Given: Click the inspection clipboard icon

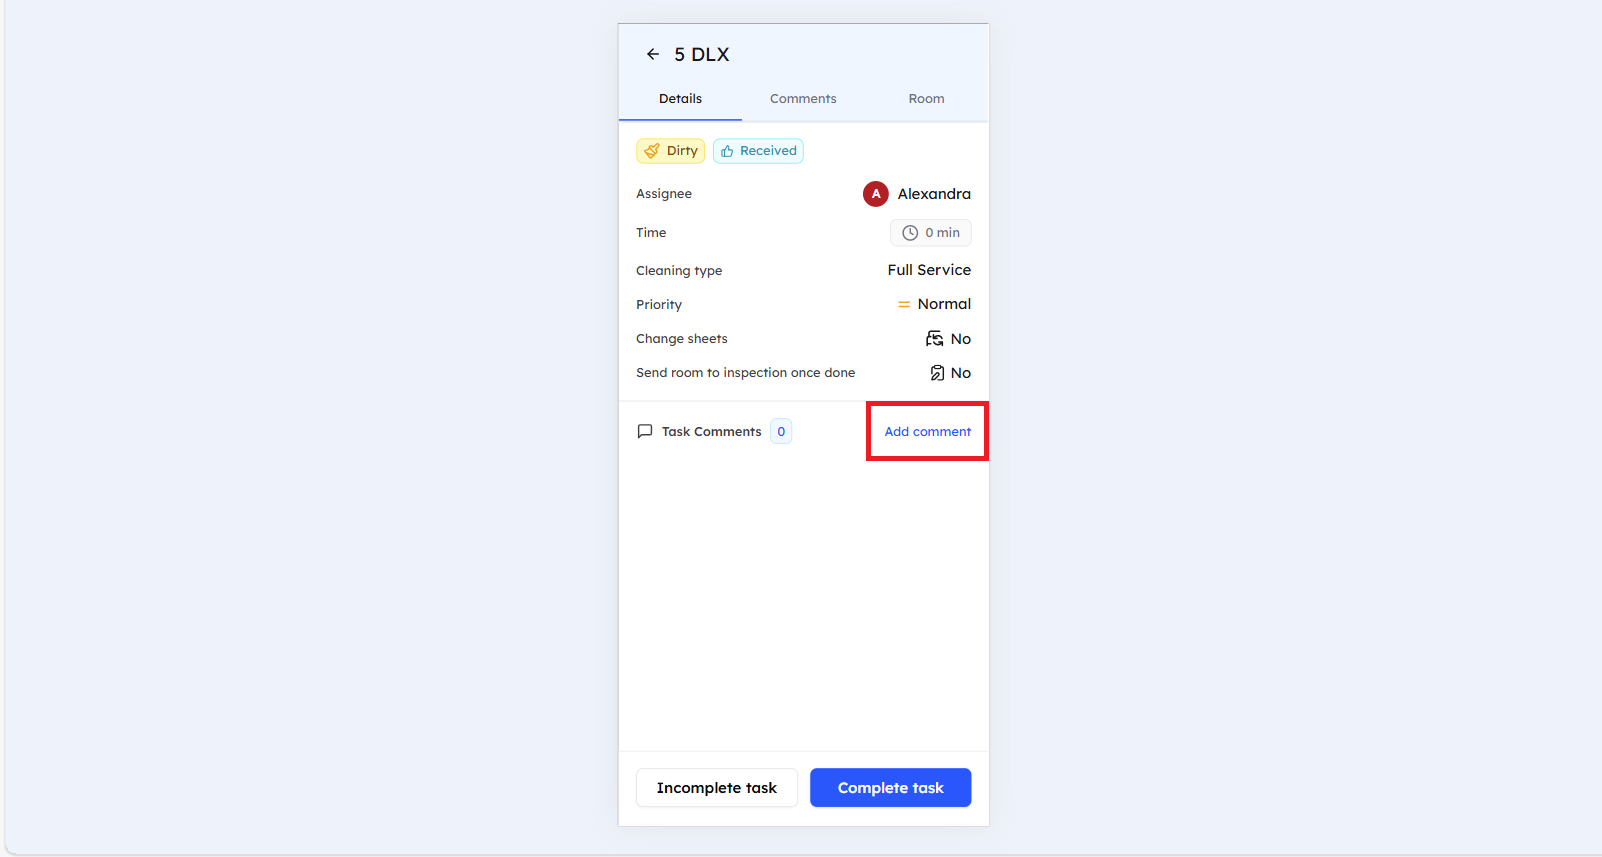Looking at the screenshot, I should pyautogui.click(x=937, y=373).
